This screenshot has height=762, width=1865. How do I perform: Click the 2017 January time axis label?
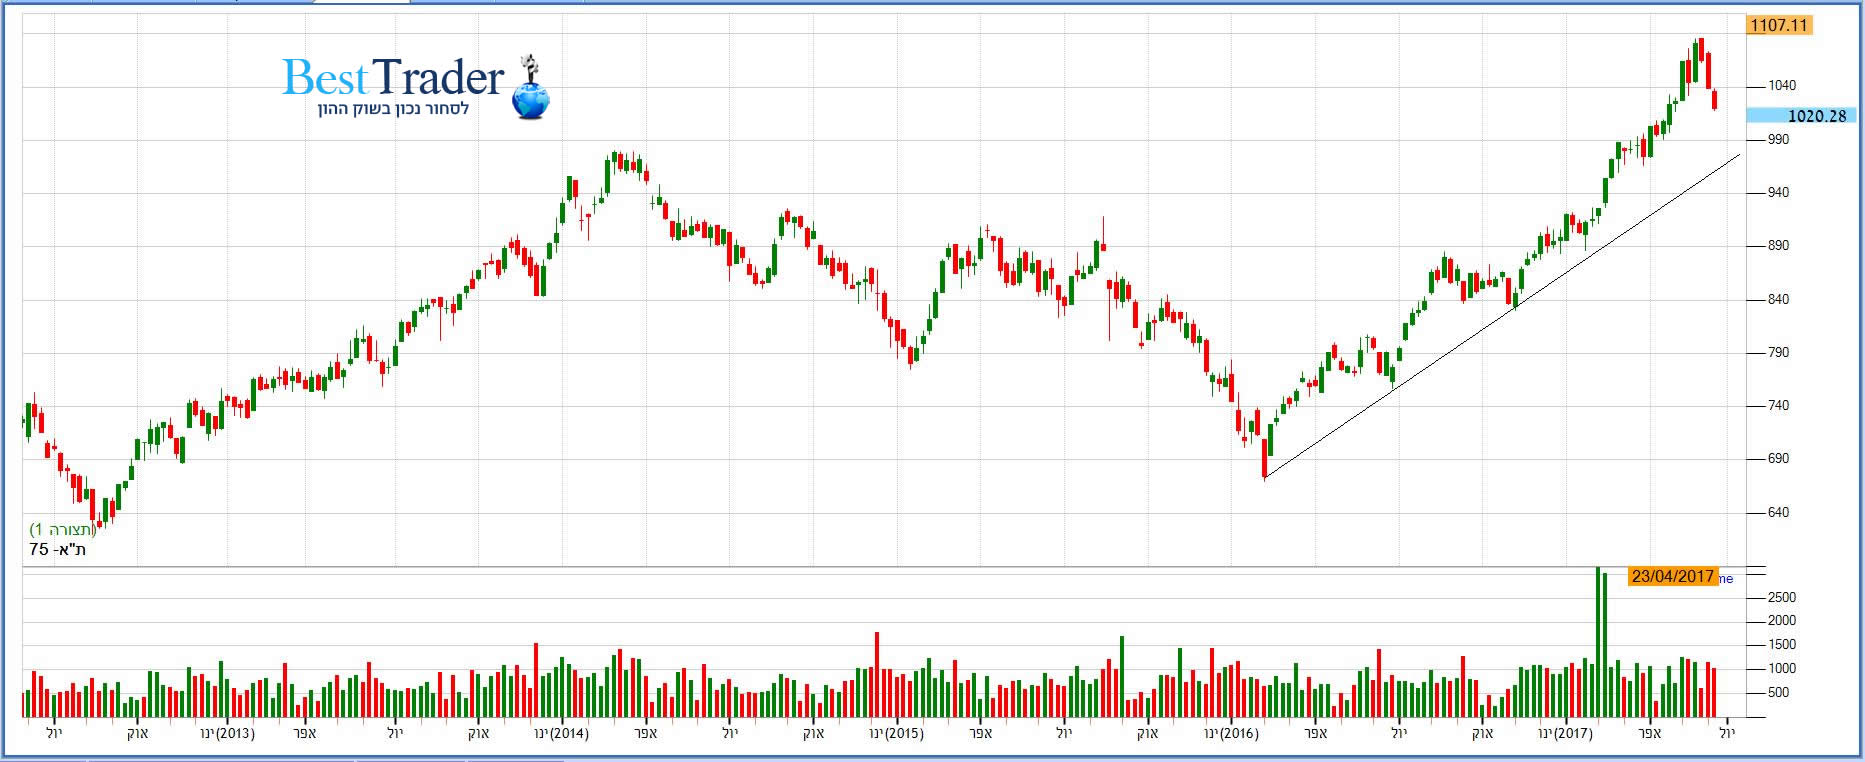[1565, 733]
